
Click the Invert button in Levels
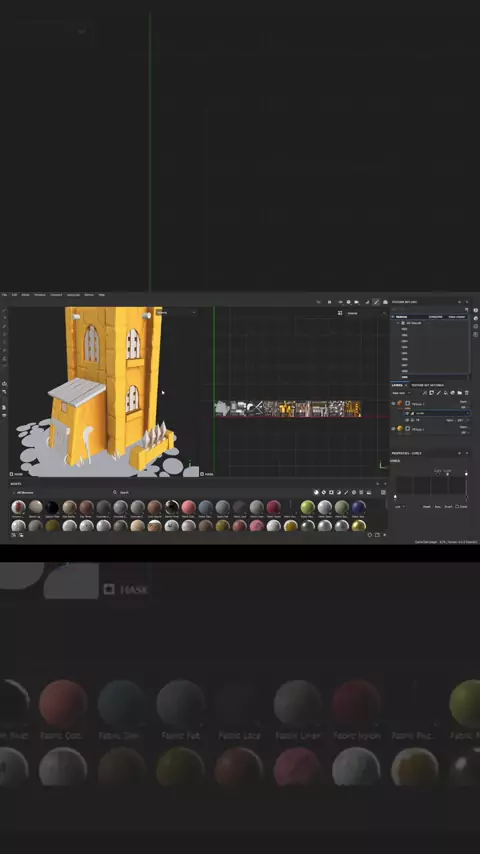(x=448, y=507)
